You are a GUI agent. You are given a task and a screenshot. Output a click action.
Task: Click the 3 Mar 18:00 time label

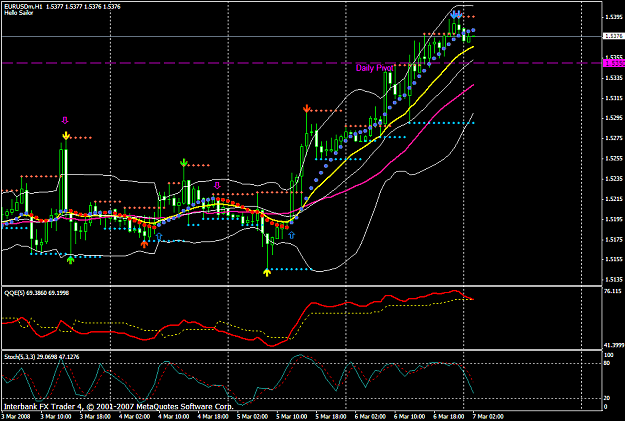pos(95,417)
